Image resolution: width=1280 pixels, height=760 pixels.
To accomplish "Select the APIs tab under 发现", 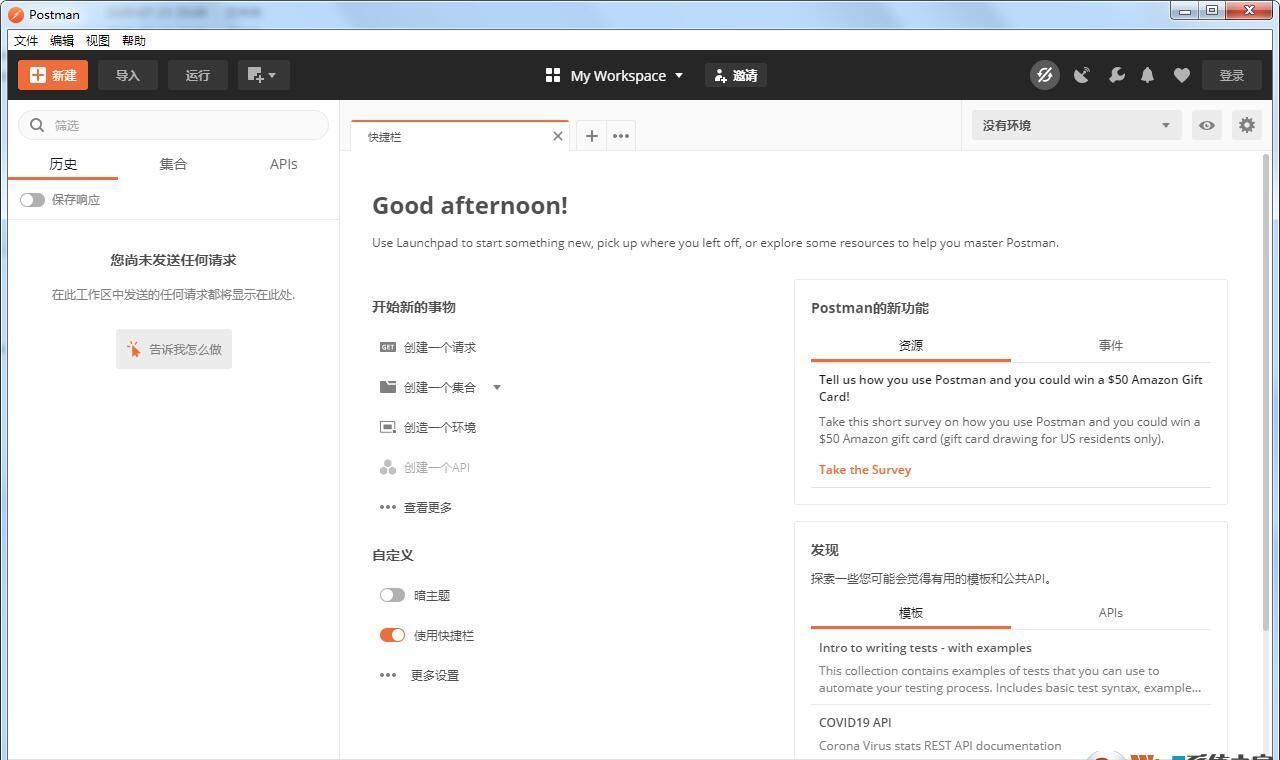I will tap(1111, 613).
